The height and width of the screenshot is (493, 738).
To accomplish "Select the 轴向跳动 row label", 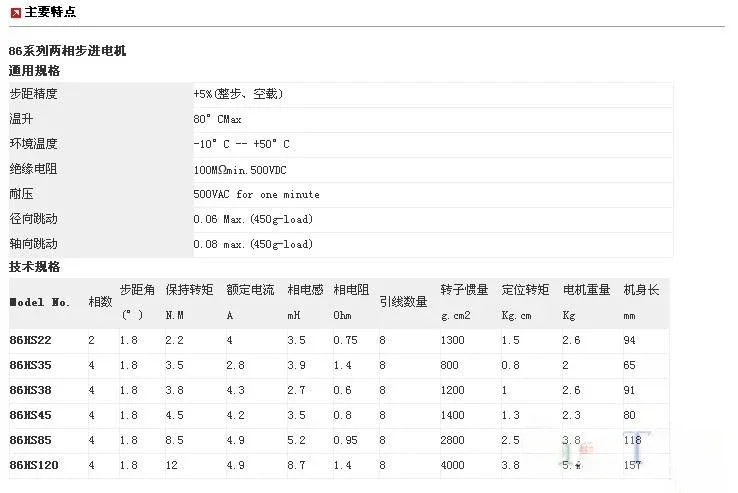I will click(33, 243).
